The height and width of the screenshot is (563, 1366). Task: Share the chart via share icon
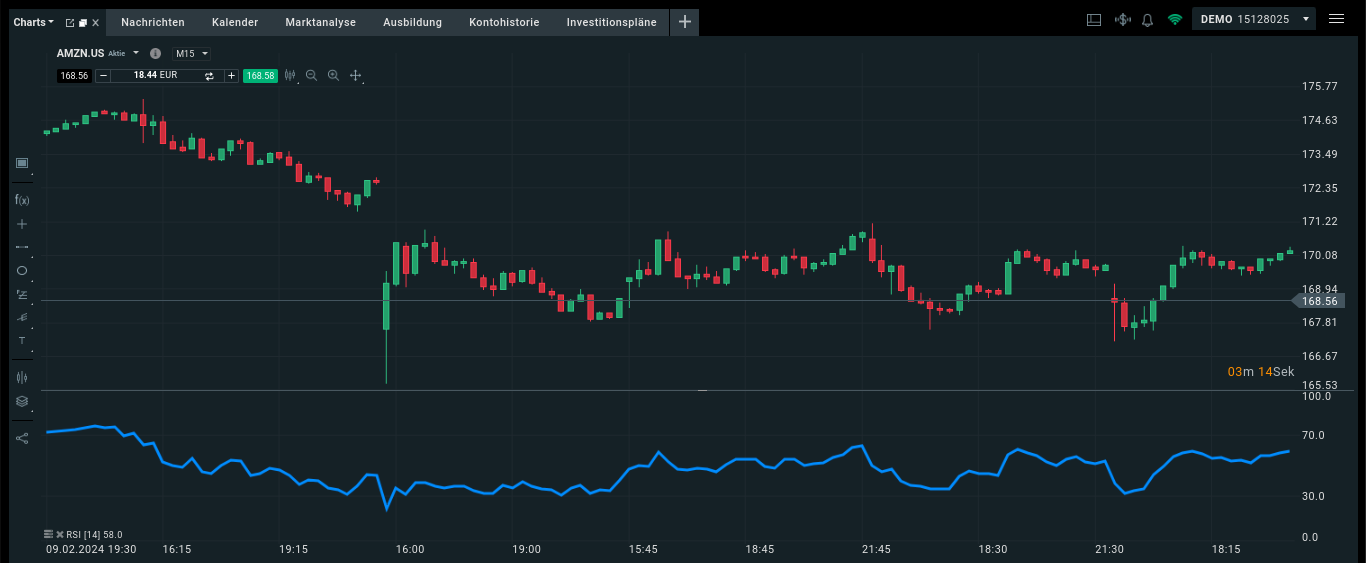[22, 437]
